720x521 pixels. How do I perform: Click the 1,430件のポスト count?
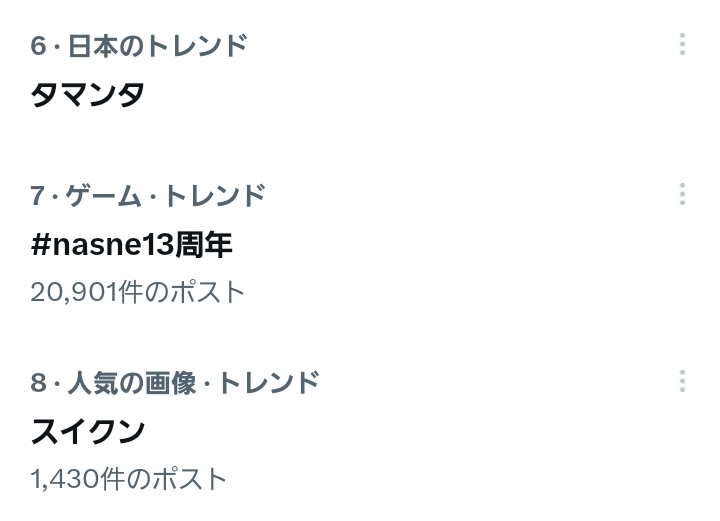click(x=129, y=479)
